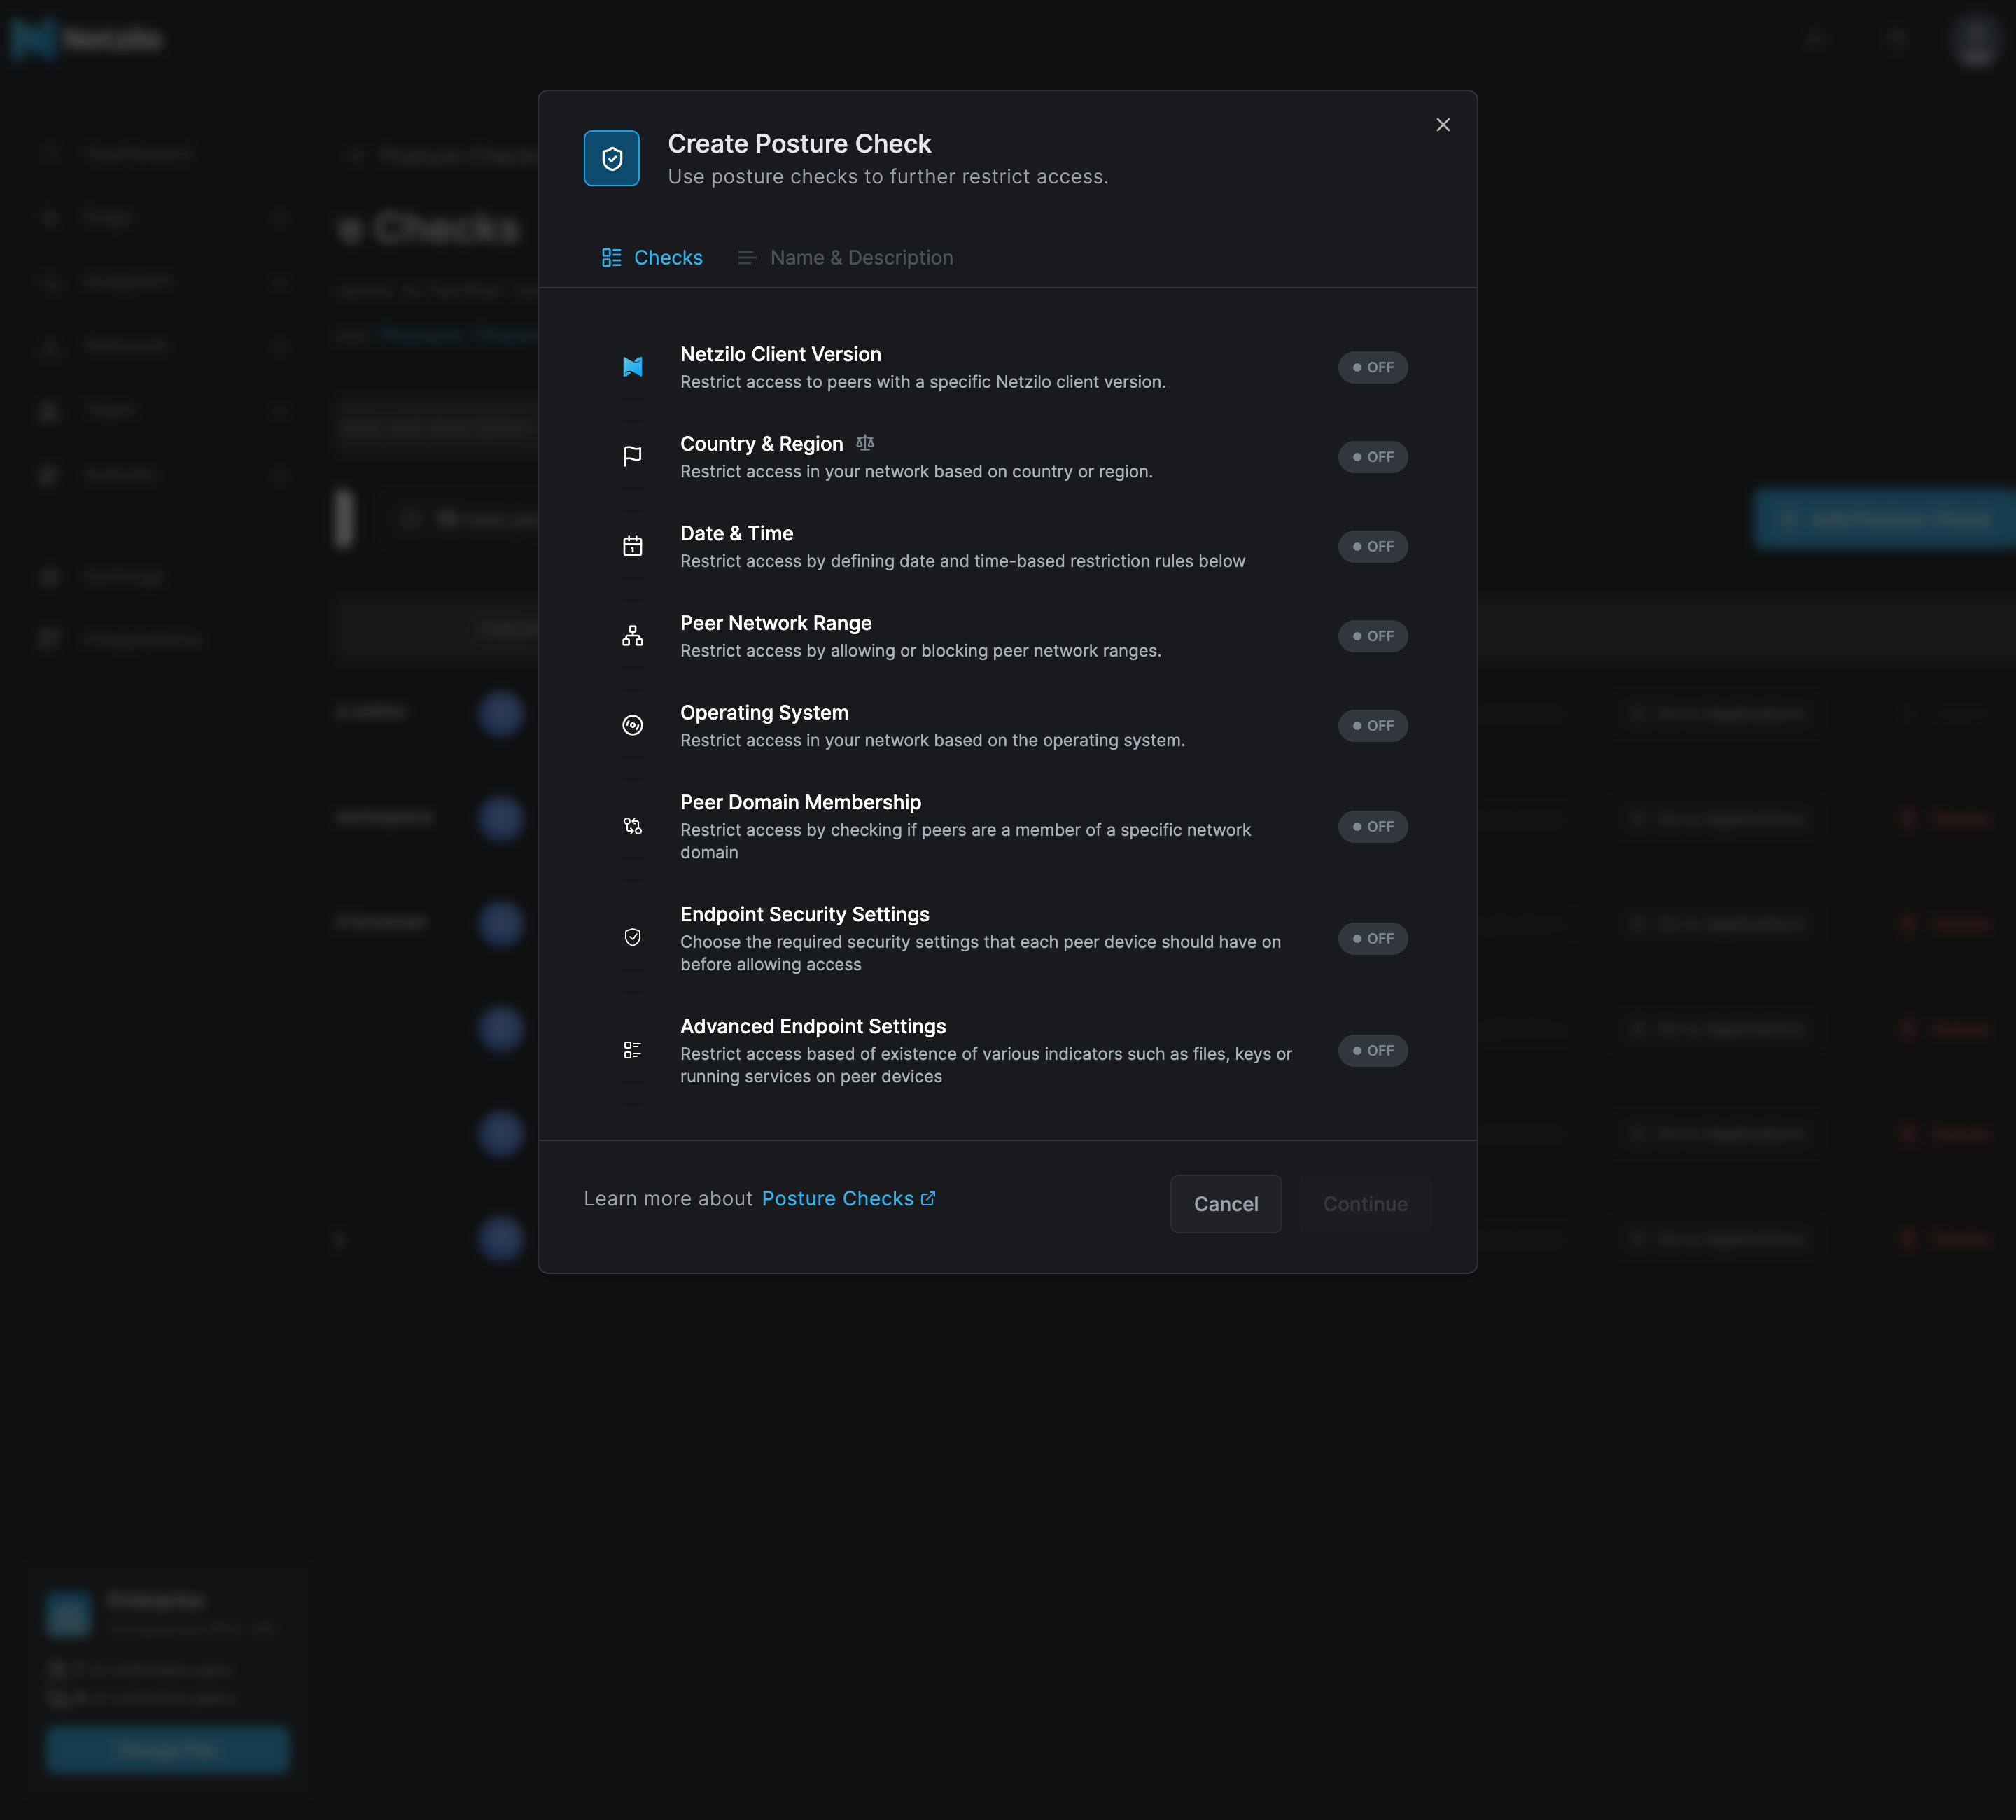The height and width of the screenshot is (1820, 2016).
Task: Click the Advanced Endpoint Settings list icon
Action: [x=632, y=1050]
